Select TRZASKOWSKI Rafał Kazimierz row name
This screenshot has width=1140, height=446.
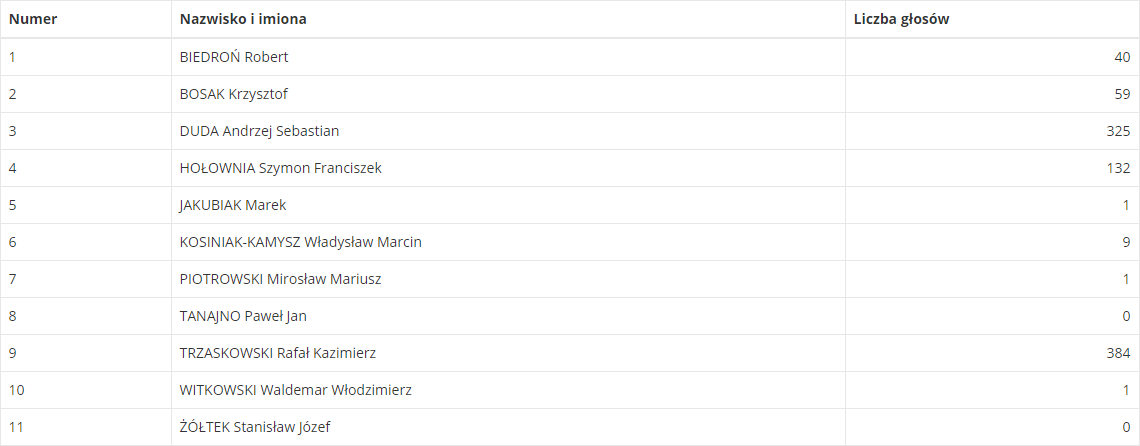click(277, 353)
